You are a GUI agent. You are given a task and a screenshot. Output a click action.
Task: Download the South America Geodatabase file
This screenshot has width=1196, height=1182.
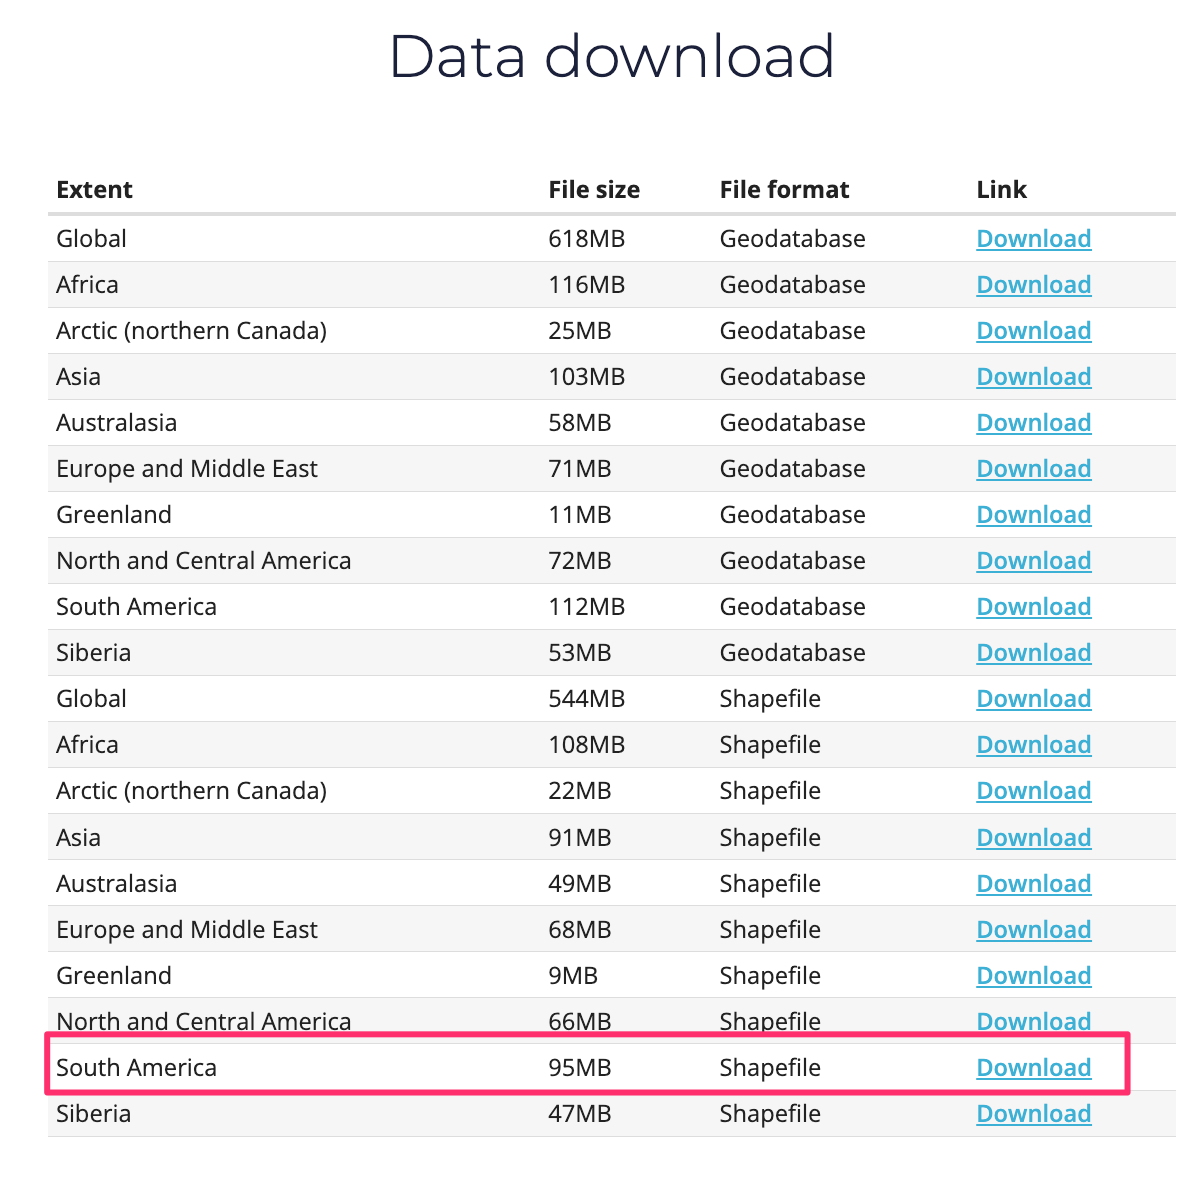pos(1033,607)
